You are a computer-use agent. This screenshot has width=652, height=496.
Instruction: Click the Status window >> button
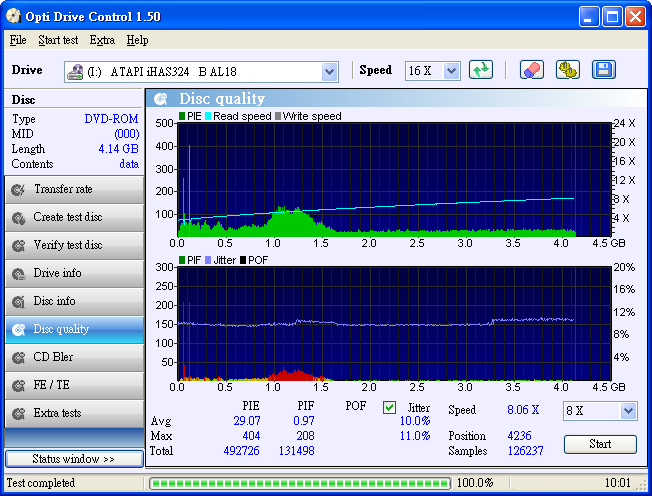point(73,459)
